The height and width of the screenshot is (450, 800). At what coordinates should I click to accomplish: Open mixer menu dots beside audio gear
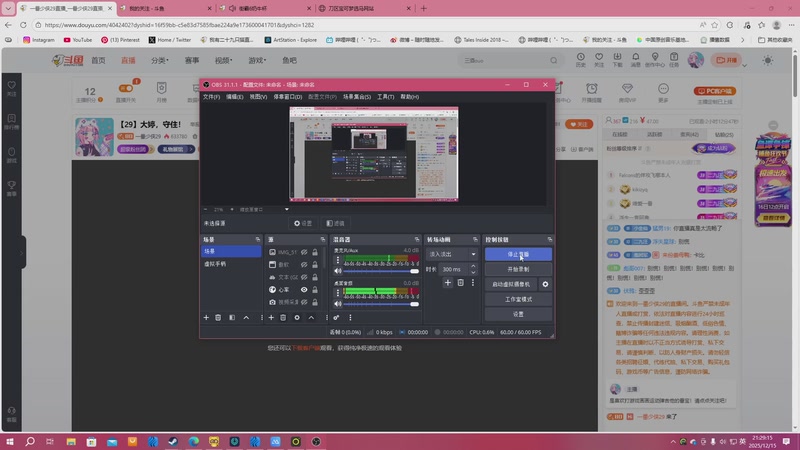(x=350, y=317)
